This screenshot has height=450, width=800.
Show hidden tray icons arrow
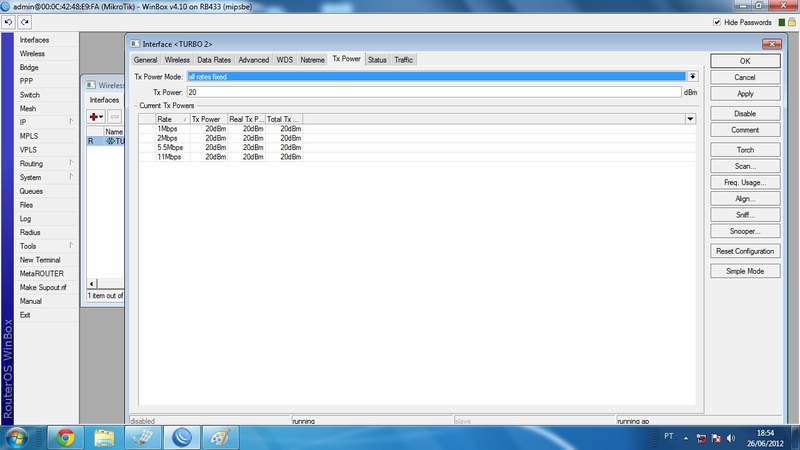coord(686,438)
